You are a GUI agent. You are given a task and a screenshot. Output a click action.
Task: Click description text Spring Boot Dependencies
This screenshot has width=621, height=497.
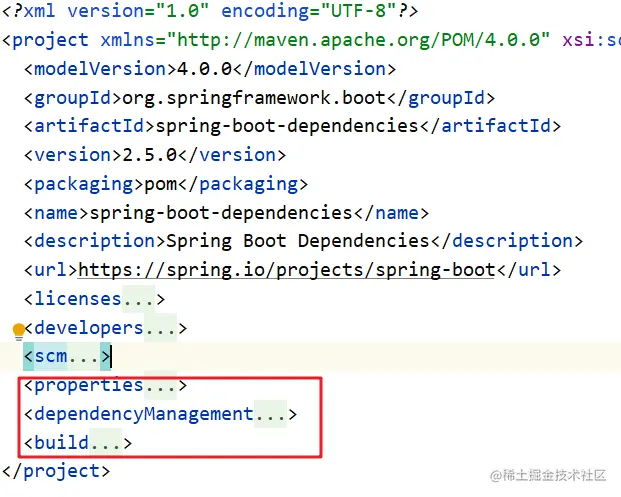pos(298,242)
